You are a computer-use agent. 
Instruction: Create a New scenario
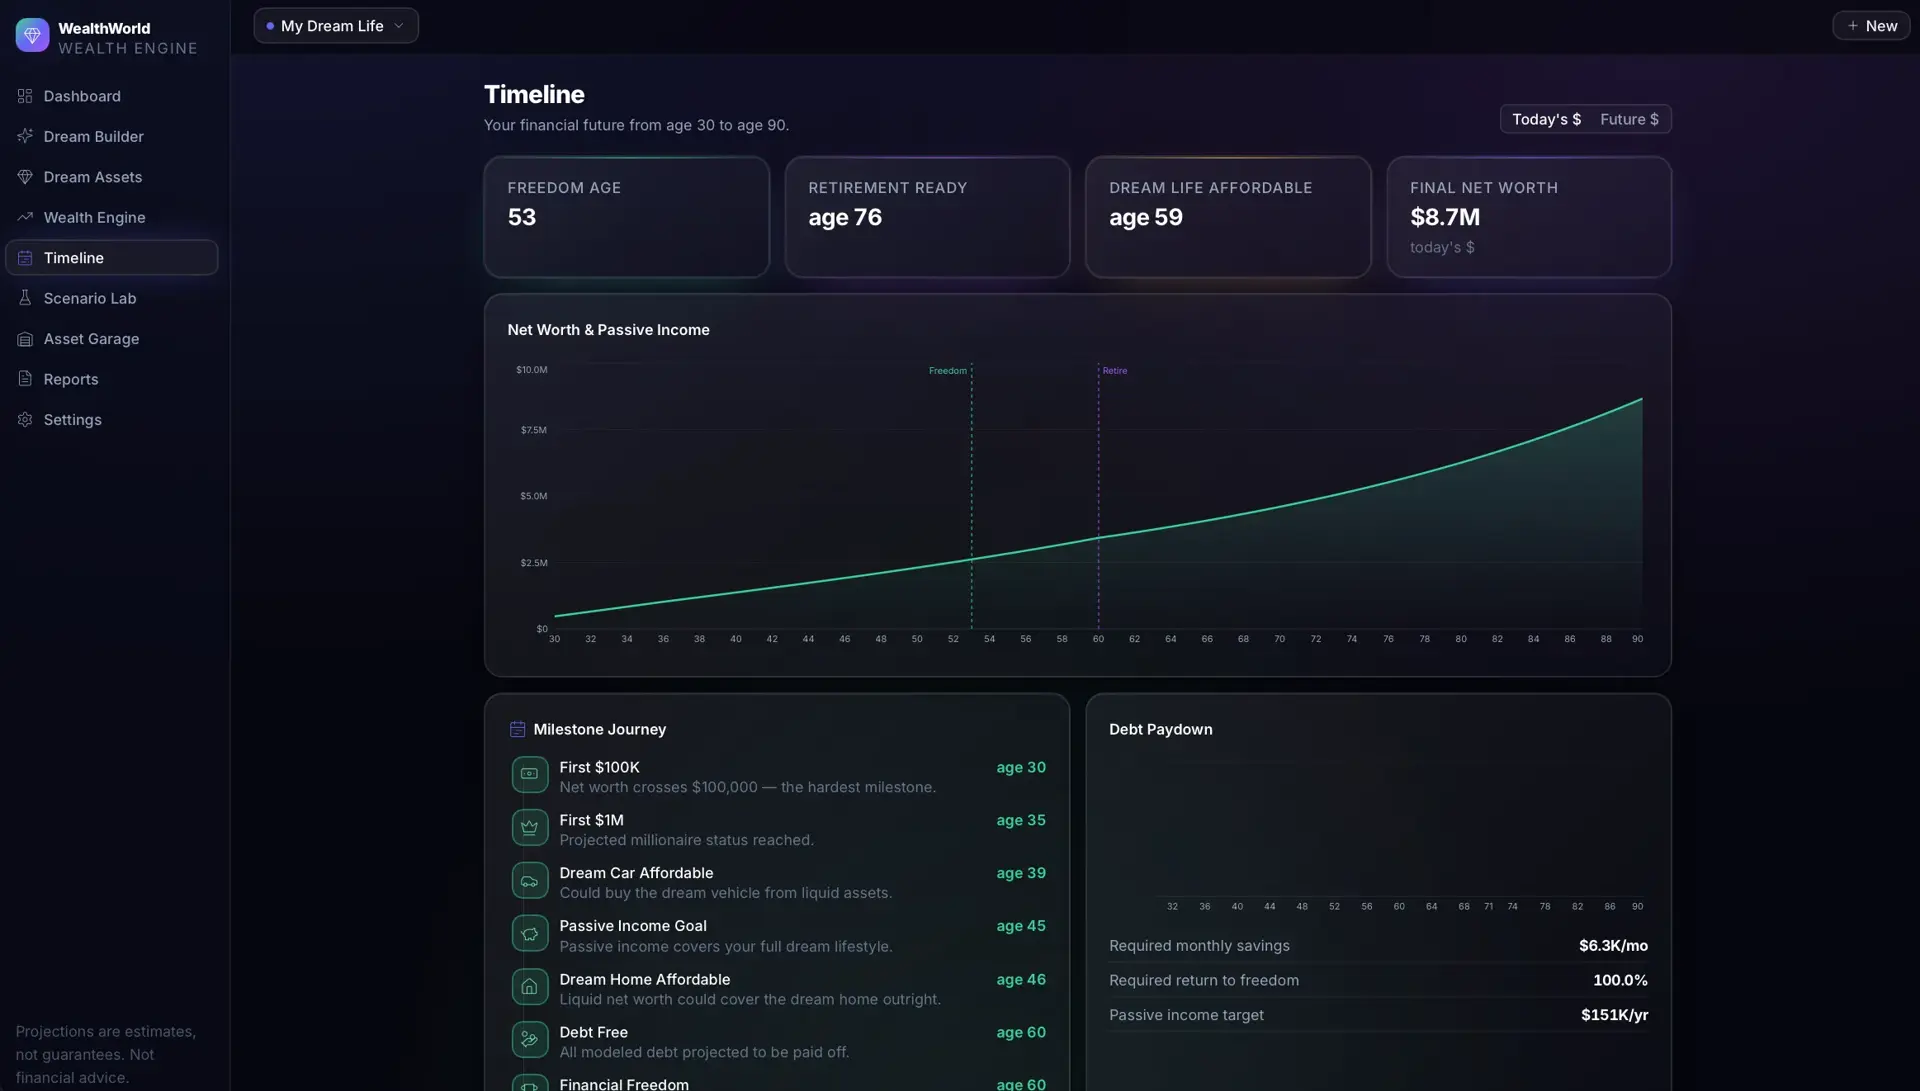point(1871,26)
